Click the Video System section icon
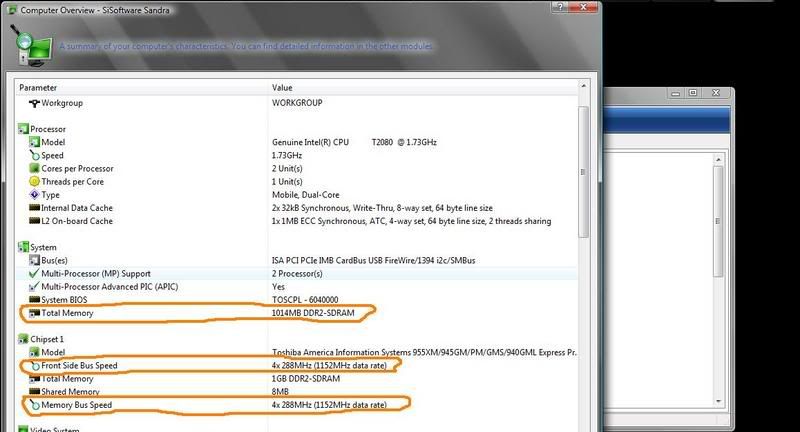The image size is (800, 432). coord(23,429)
